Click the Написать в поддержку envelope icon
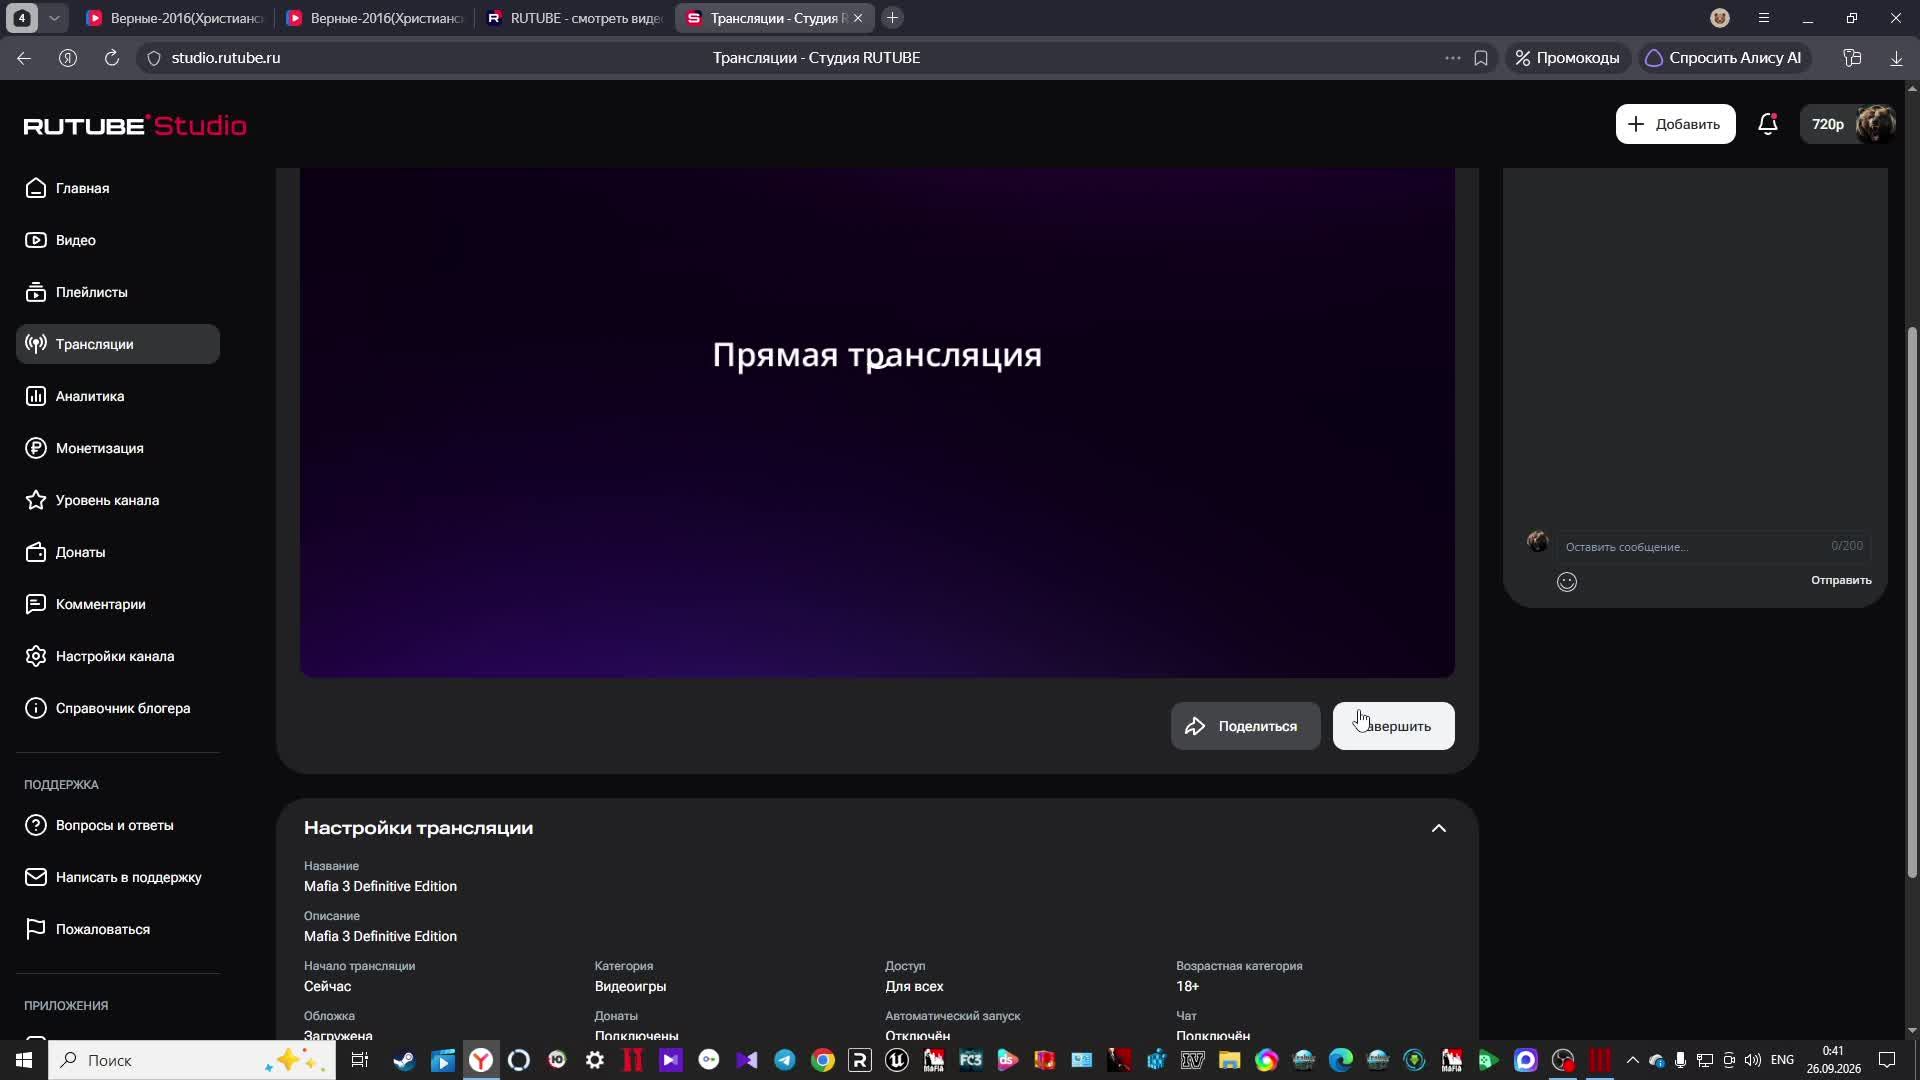 [36, 877]
